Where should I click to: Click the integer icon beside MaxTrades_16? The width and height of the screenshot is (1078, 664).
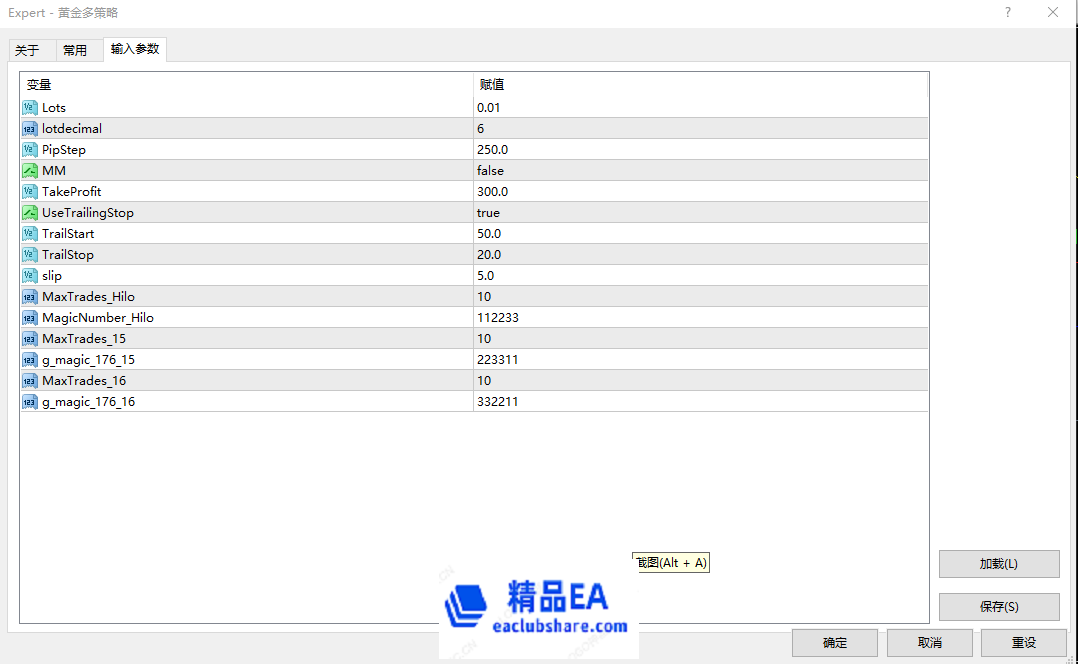pyautogui.click(x=30, y=381)
